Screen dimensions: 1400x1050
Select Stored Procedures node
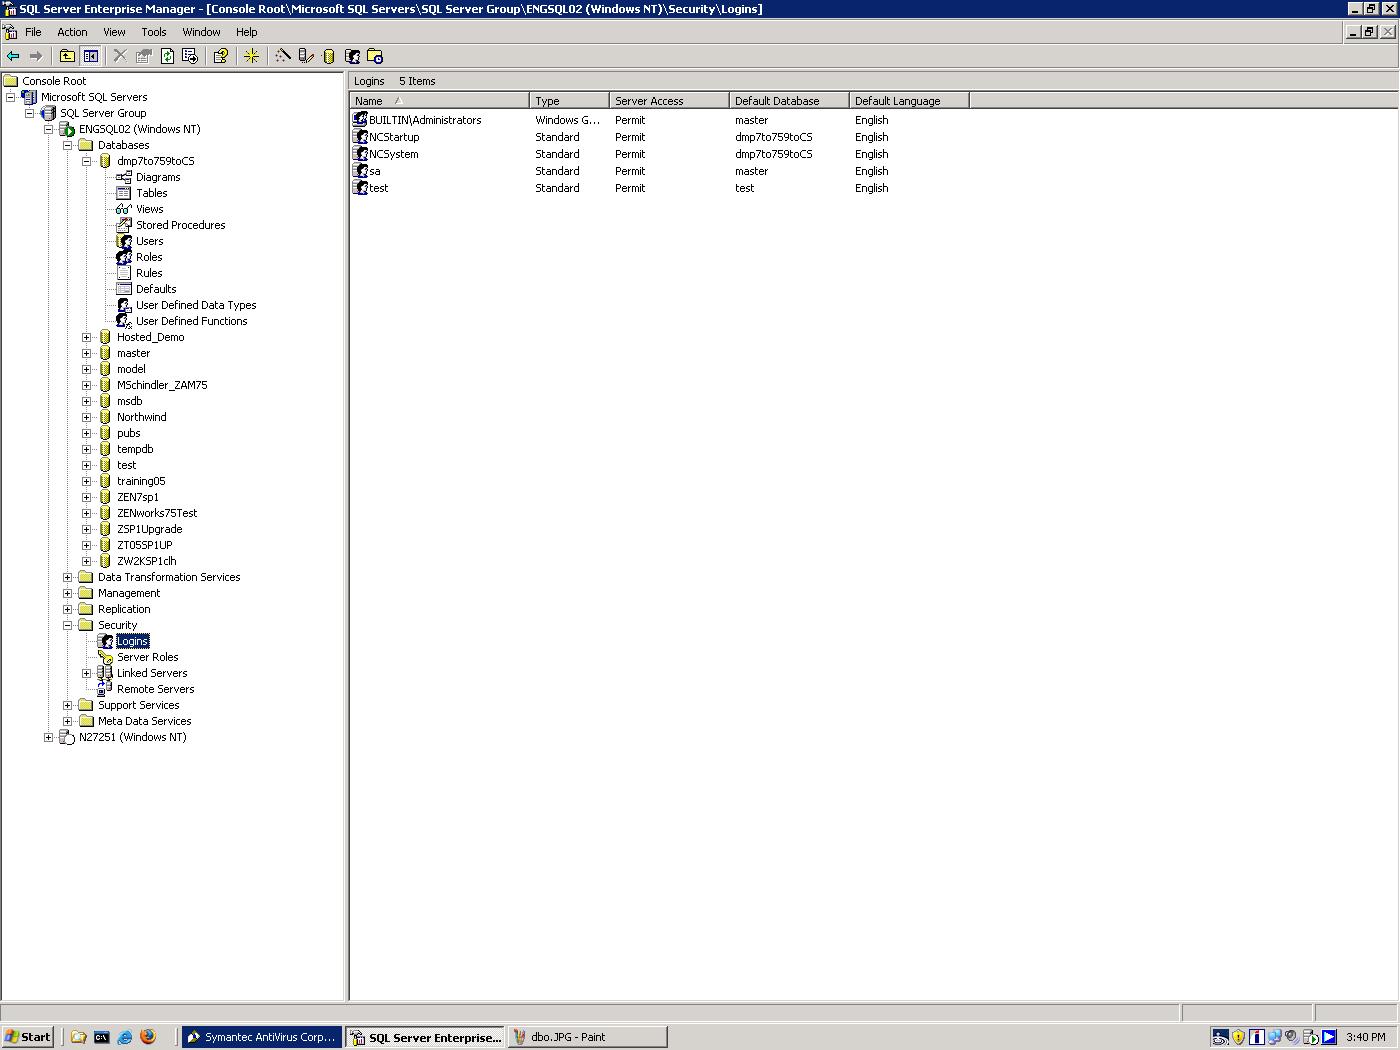click(180, 225)
